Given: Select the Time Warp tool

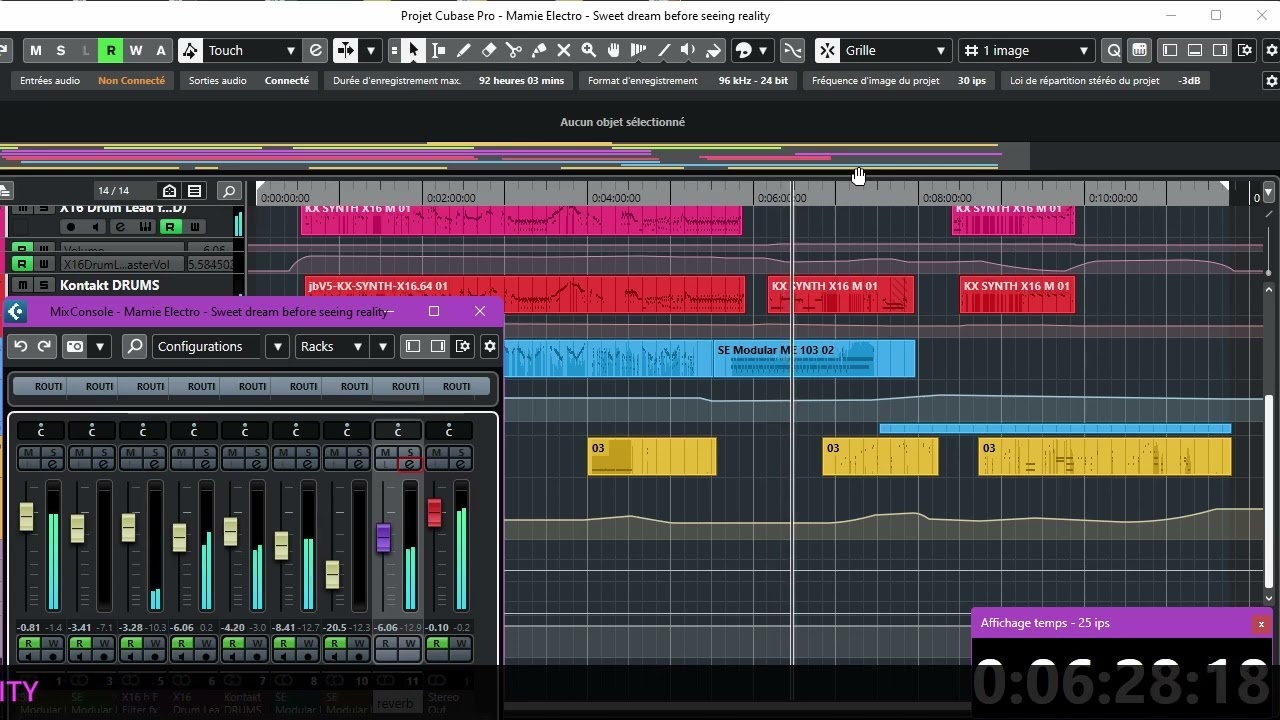Looking at the screenshot, I should pos(638,50).
